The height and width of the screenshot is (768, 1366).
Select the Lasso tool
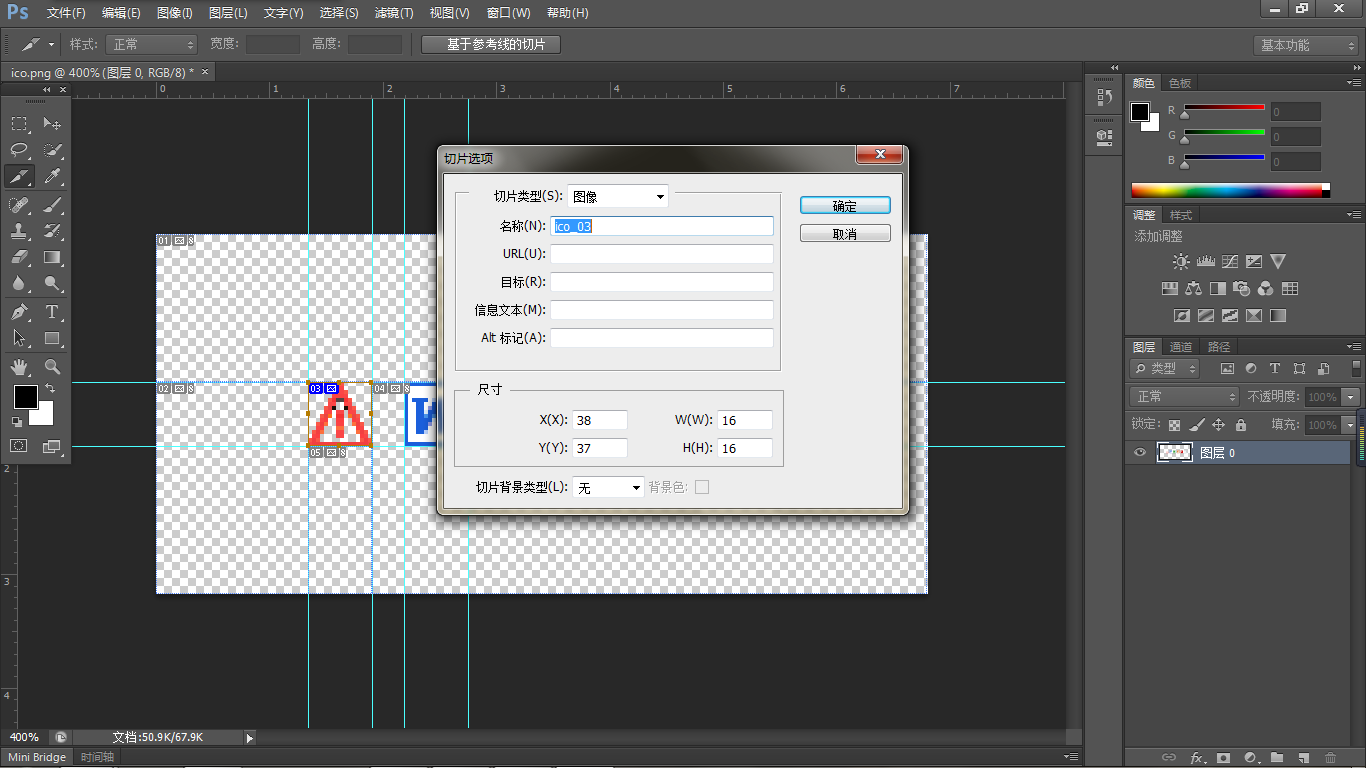pyautogui.click(x=19, y=150)
